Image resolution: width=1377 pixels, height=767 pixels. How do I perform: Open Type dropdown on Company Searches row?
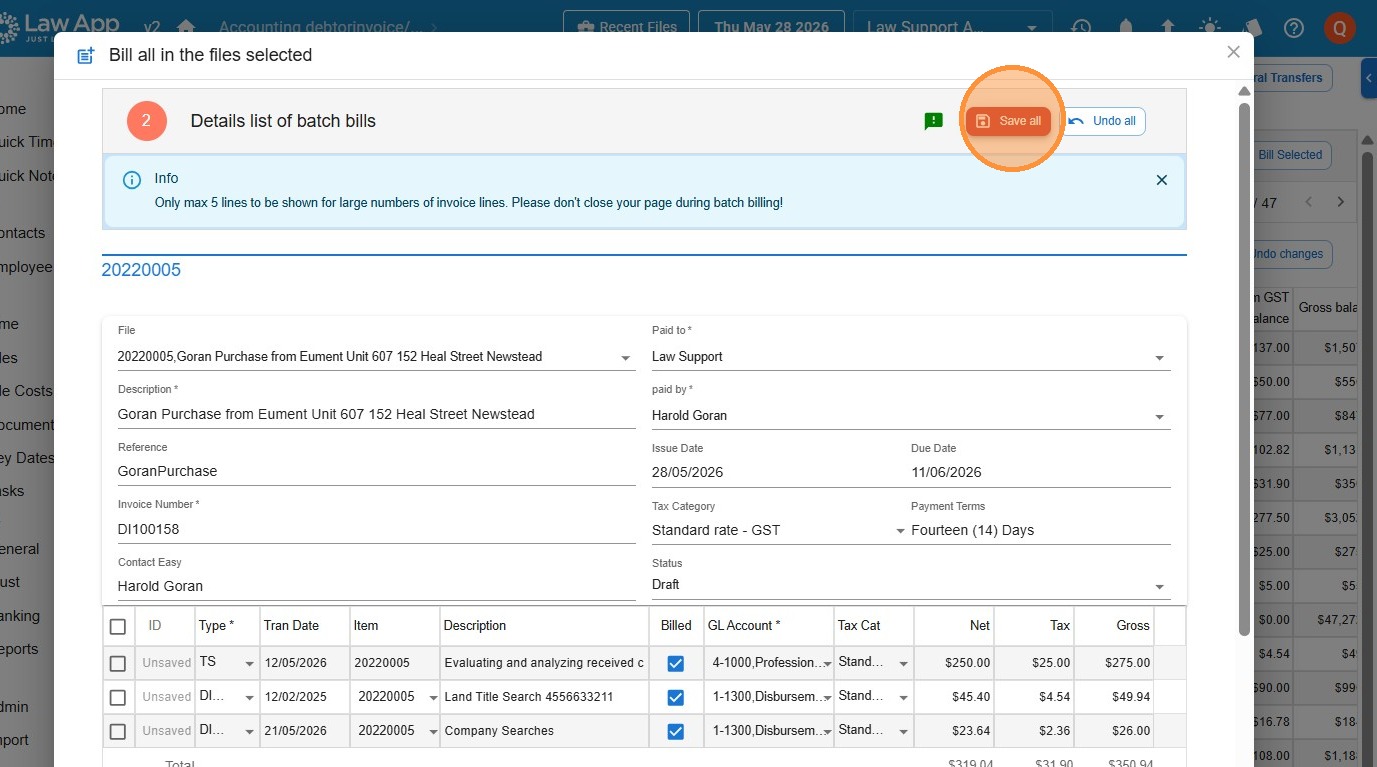tap(228, 731)
